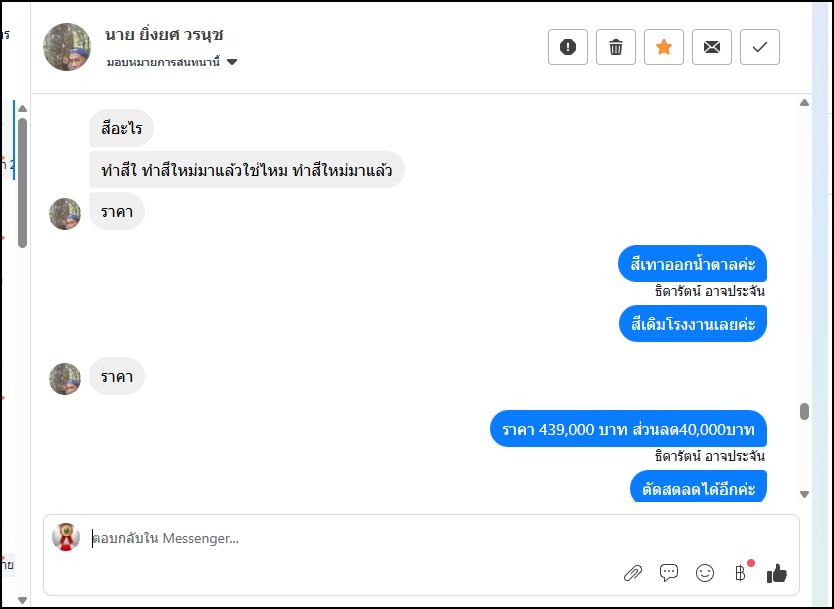Attach a file with paperclip icon
Viewport: 834px width, 609px height.
(633, 573)
